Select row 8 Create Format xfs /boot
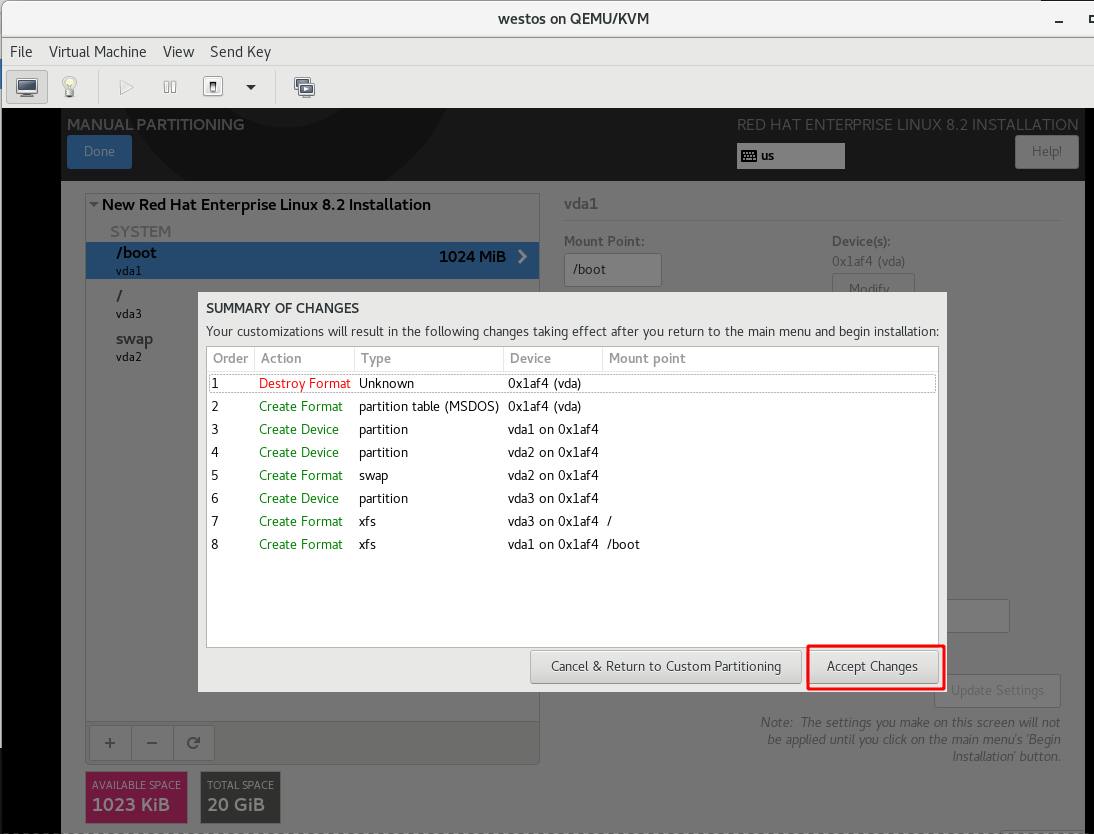The width and height of the screenshot is (1094, 834). [x=572, y=544]
